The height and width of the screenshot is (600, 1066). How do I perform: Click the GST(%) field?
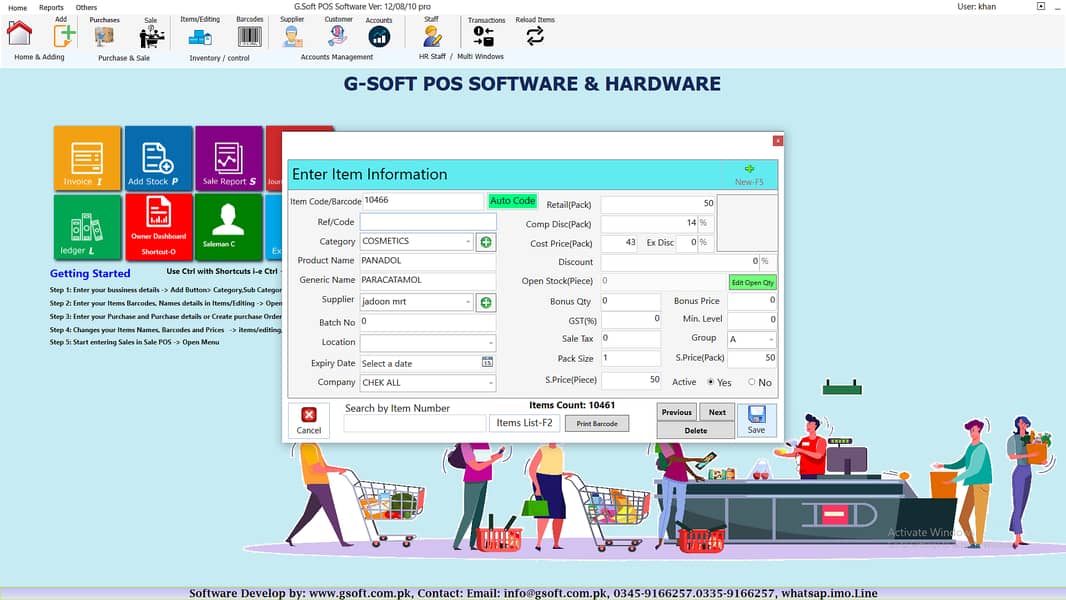630,319
